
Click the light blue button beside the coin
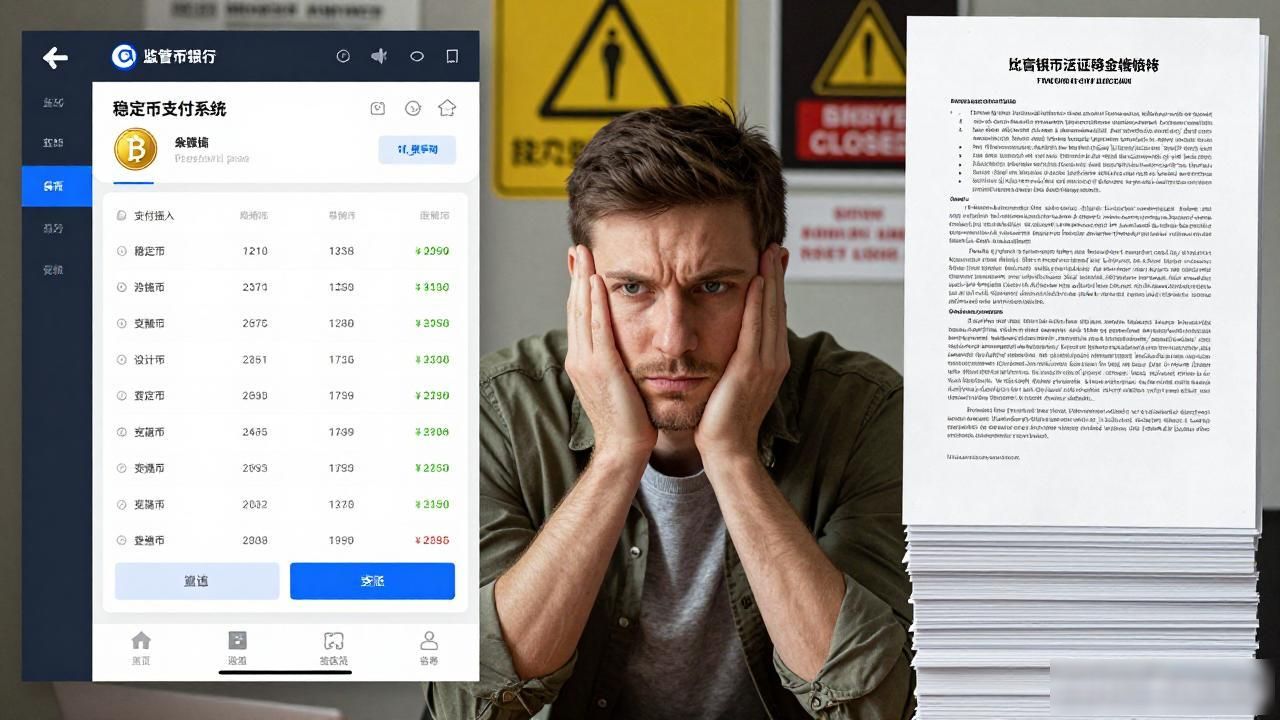417,150
